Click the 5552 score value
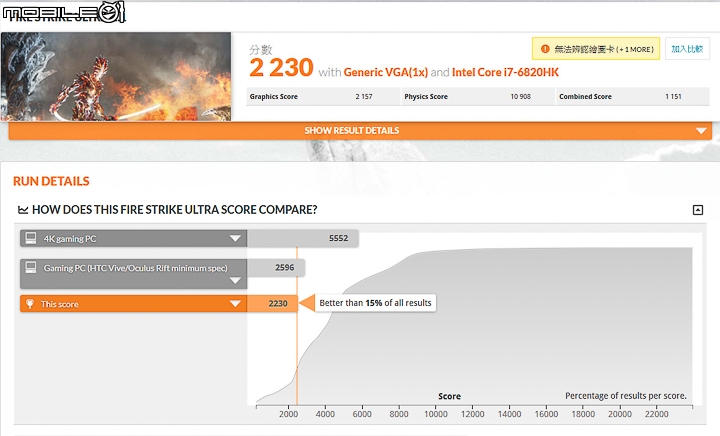Screen dimensions: 720x436 [338, 238]
